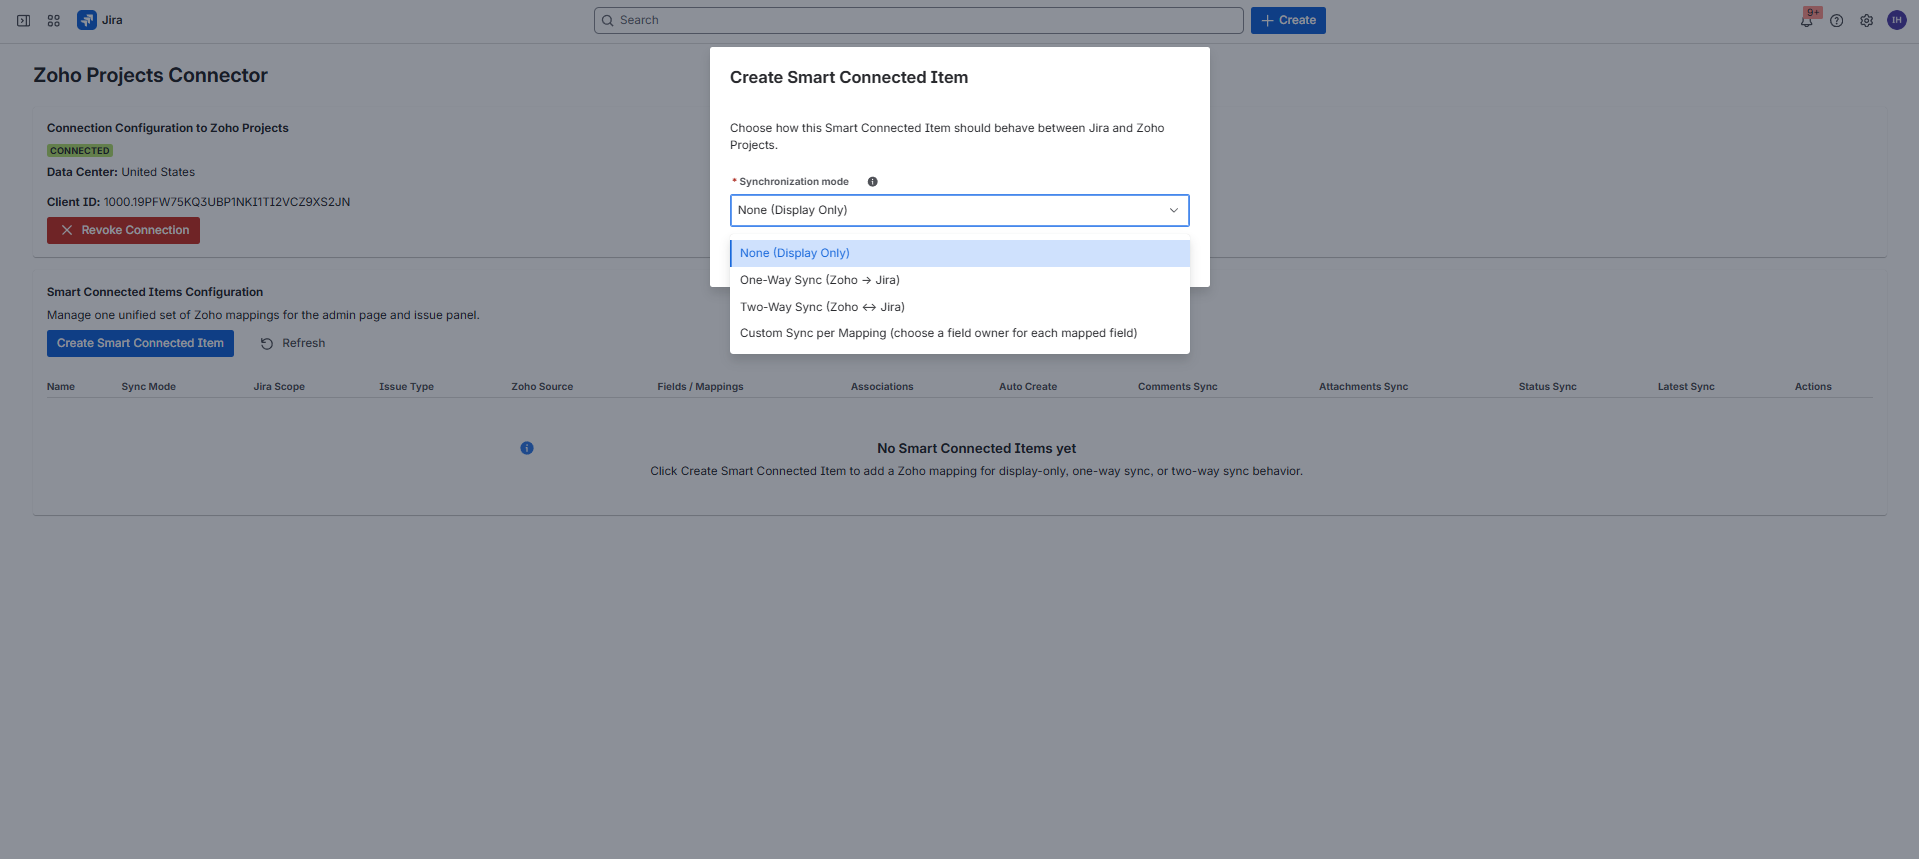Viewport: 1919px width, 859px height.
Task: Click the Latest Sync column header
Action: [1686, 387]
